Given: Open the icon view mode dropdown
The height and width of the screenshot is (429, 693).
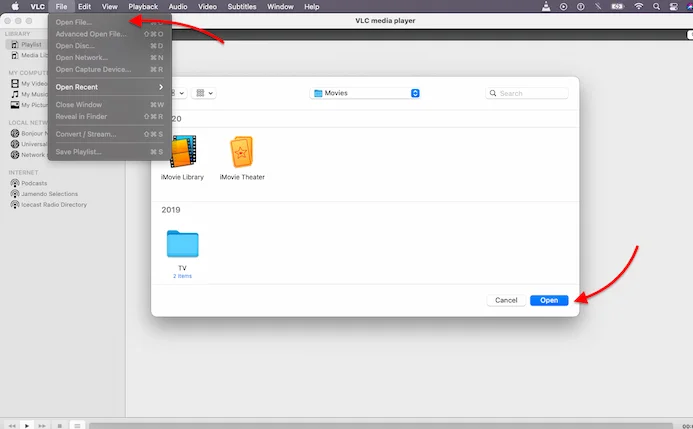Looking at the screenshot, I should point(179,93).
